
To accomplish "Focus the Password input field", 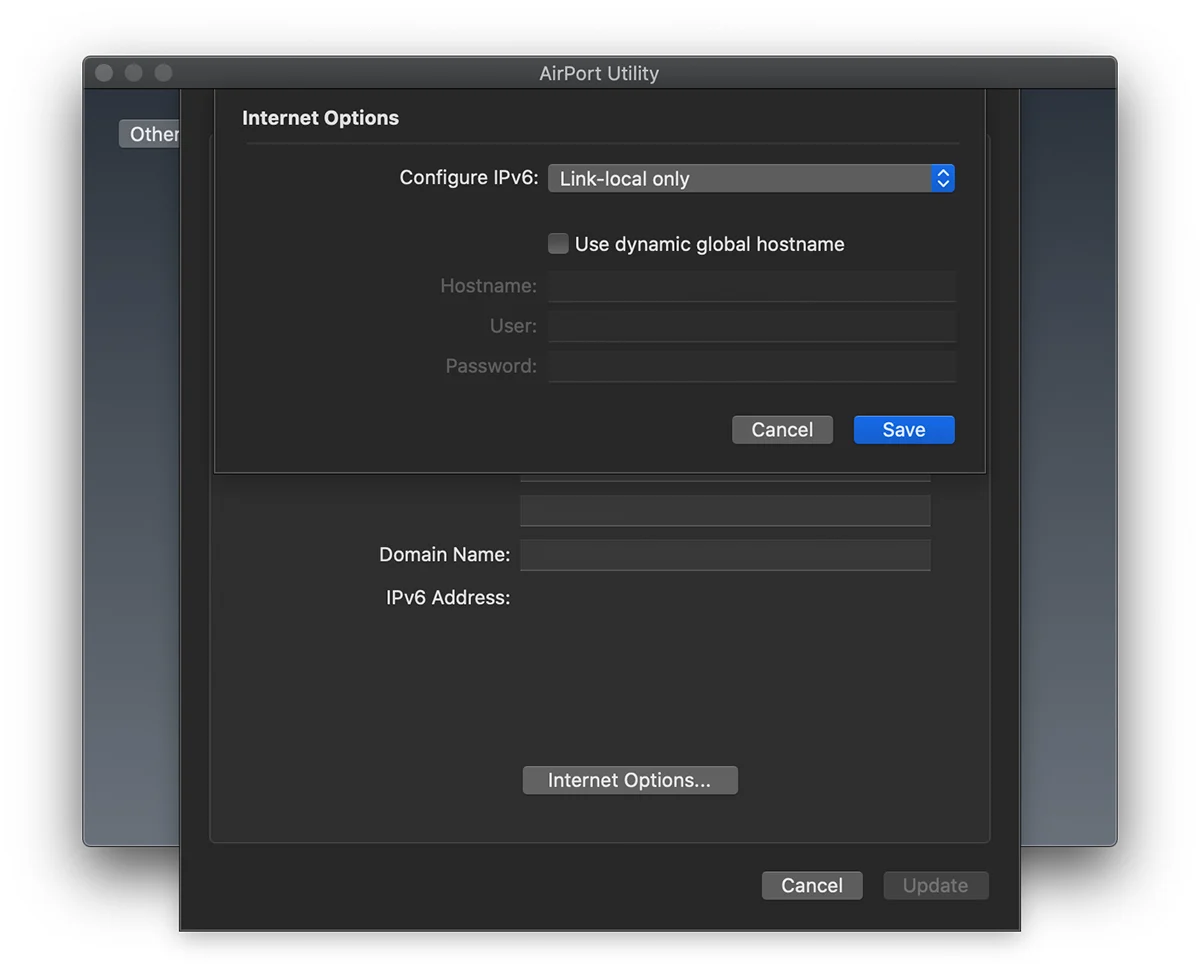I will point(751,366).
